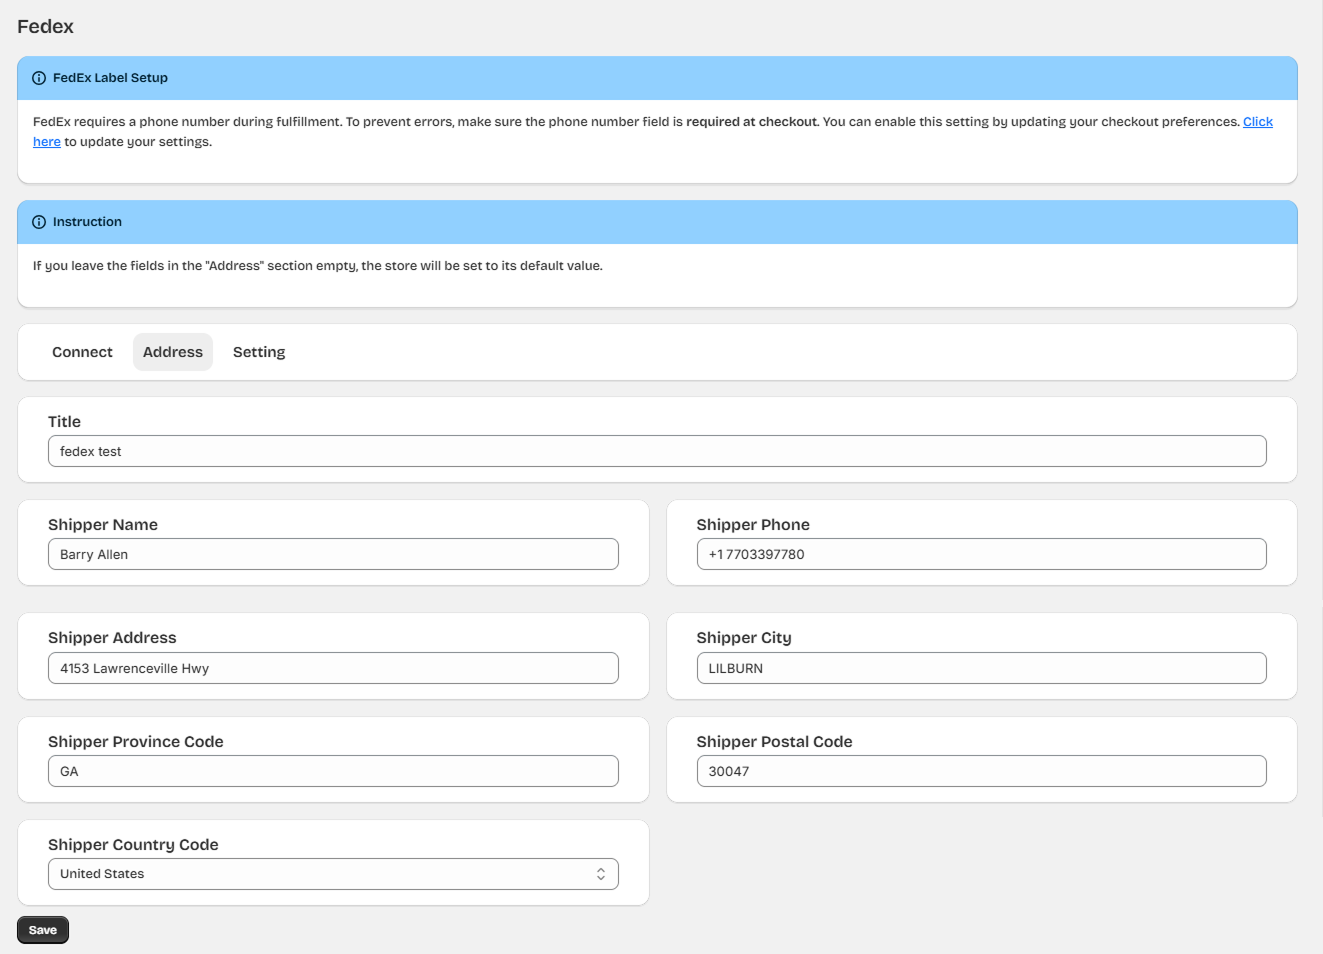1323x954 pixels.
Task: Click the info icon beside Instruction
Action: click(x=39, y=222)
